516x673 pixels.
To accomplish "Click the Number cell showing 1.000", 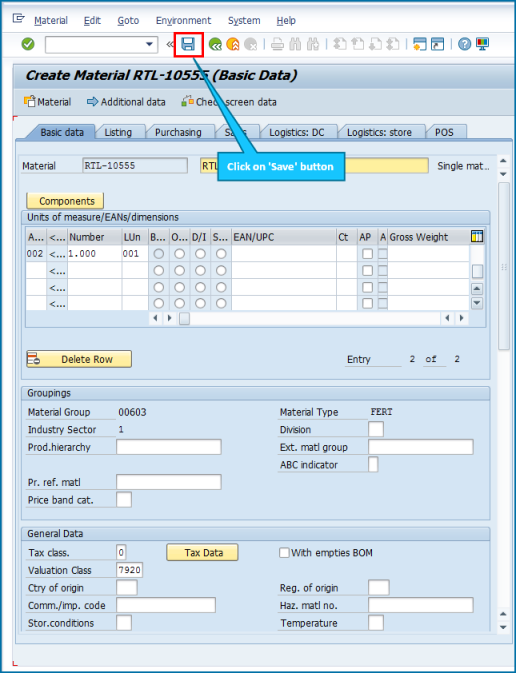I will pyautogui.click(x=94, y=254).
